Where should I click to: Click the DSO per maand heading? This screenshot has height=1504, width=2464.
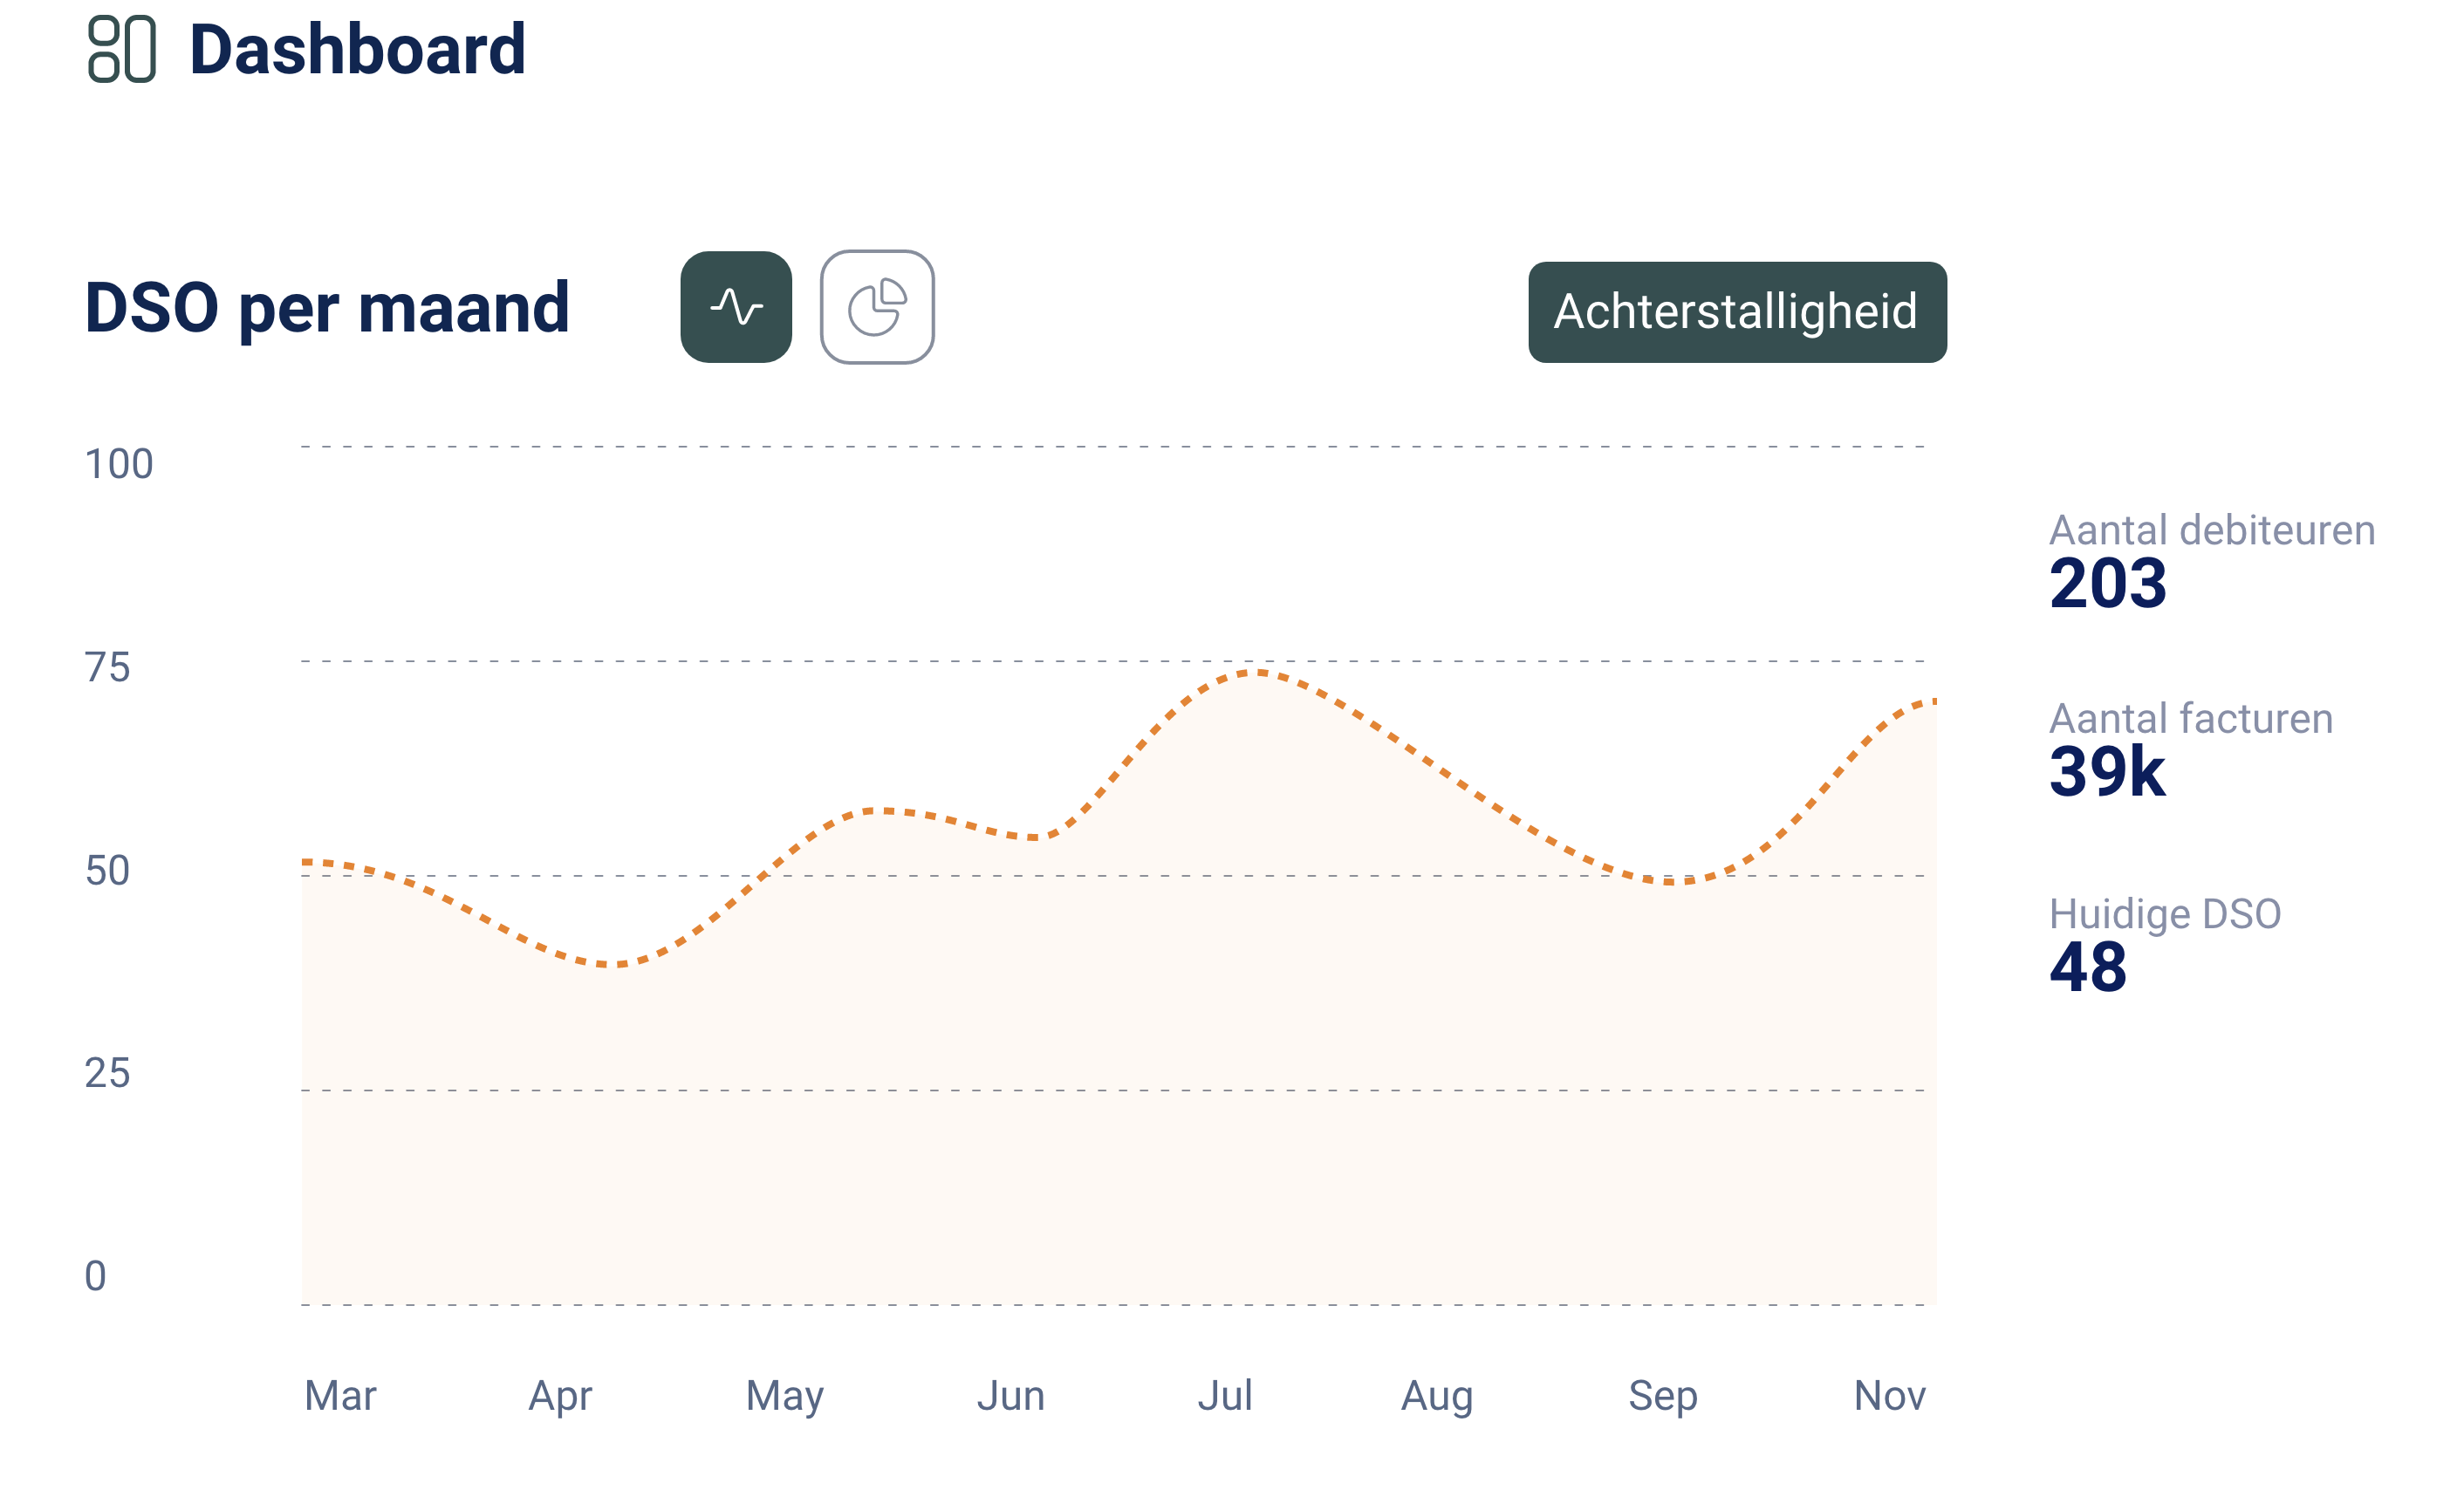327,308
